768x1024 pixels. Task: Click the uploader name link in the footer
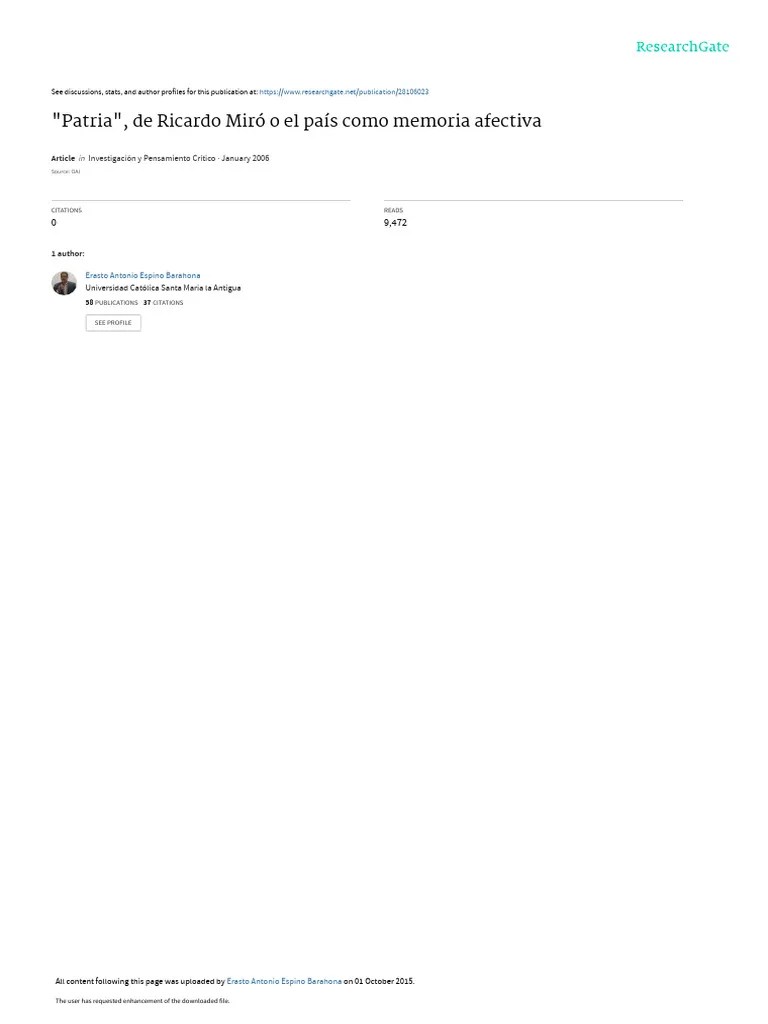(x=284, y=981)
